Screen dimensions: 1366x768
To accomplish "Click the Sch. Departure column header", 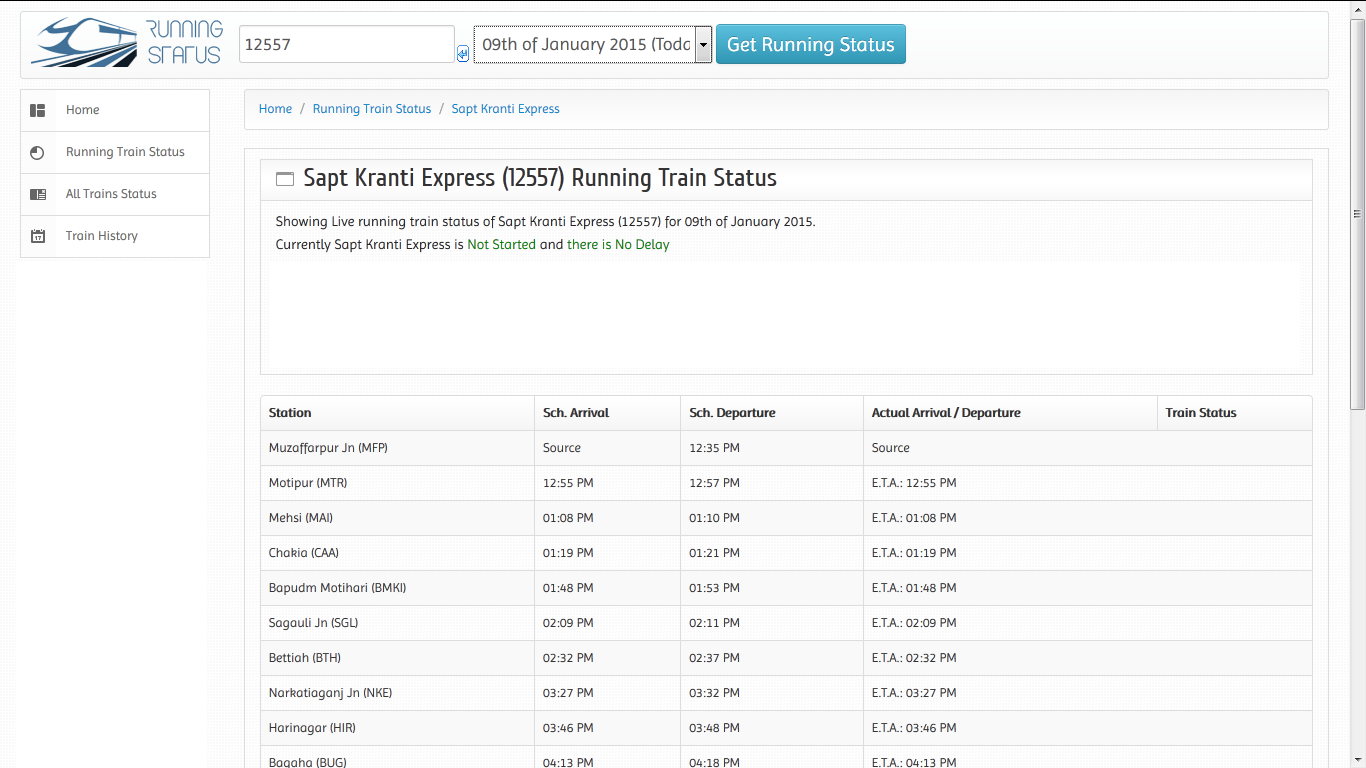I will [772, 413].
